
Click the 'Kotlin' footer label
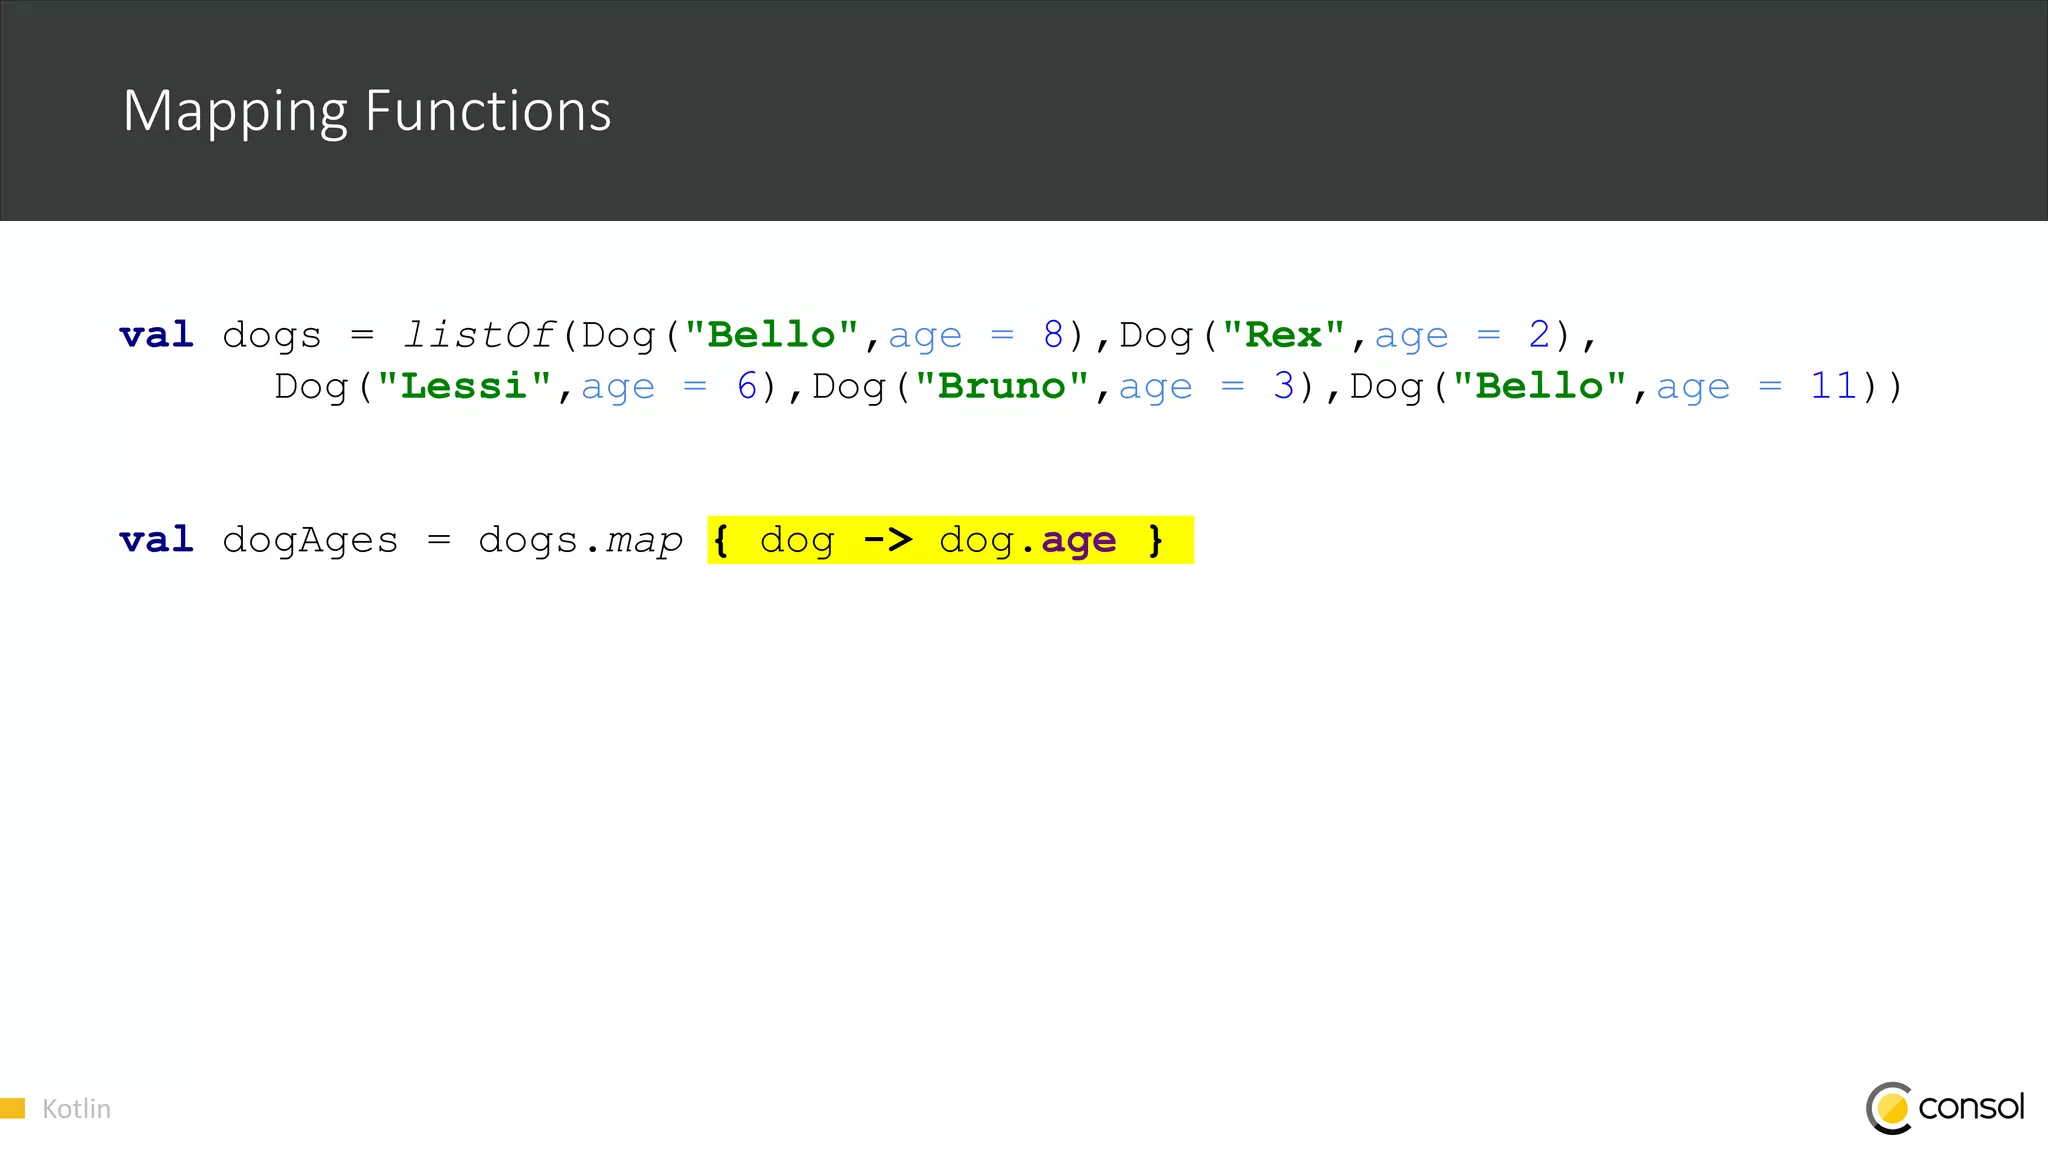[x=76, y=1109]
